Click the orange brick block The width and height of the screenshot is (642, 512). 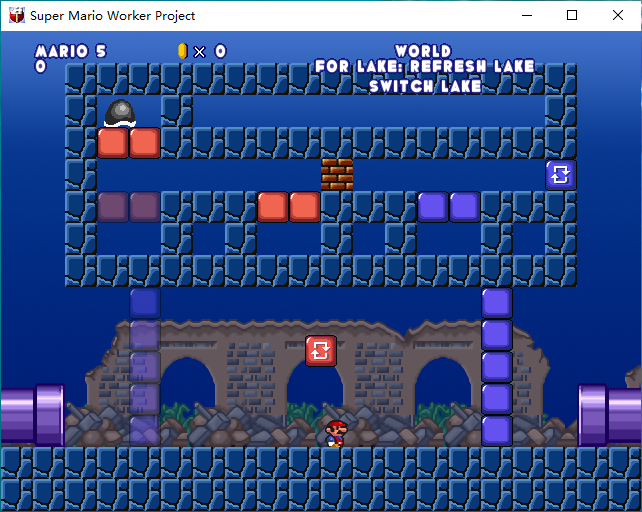tap(337, 174)
